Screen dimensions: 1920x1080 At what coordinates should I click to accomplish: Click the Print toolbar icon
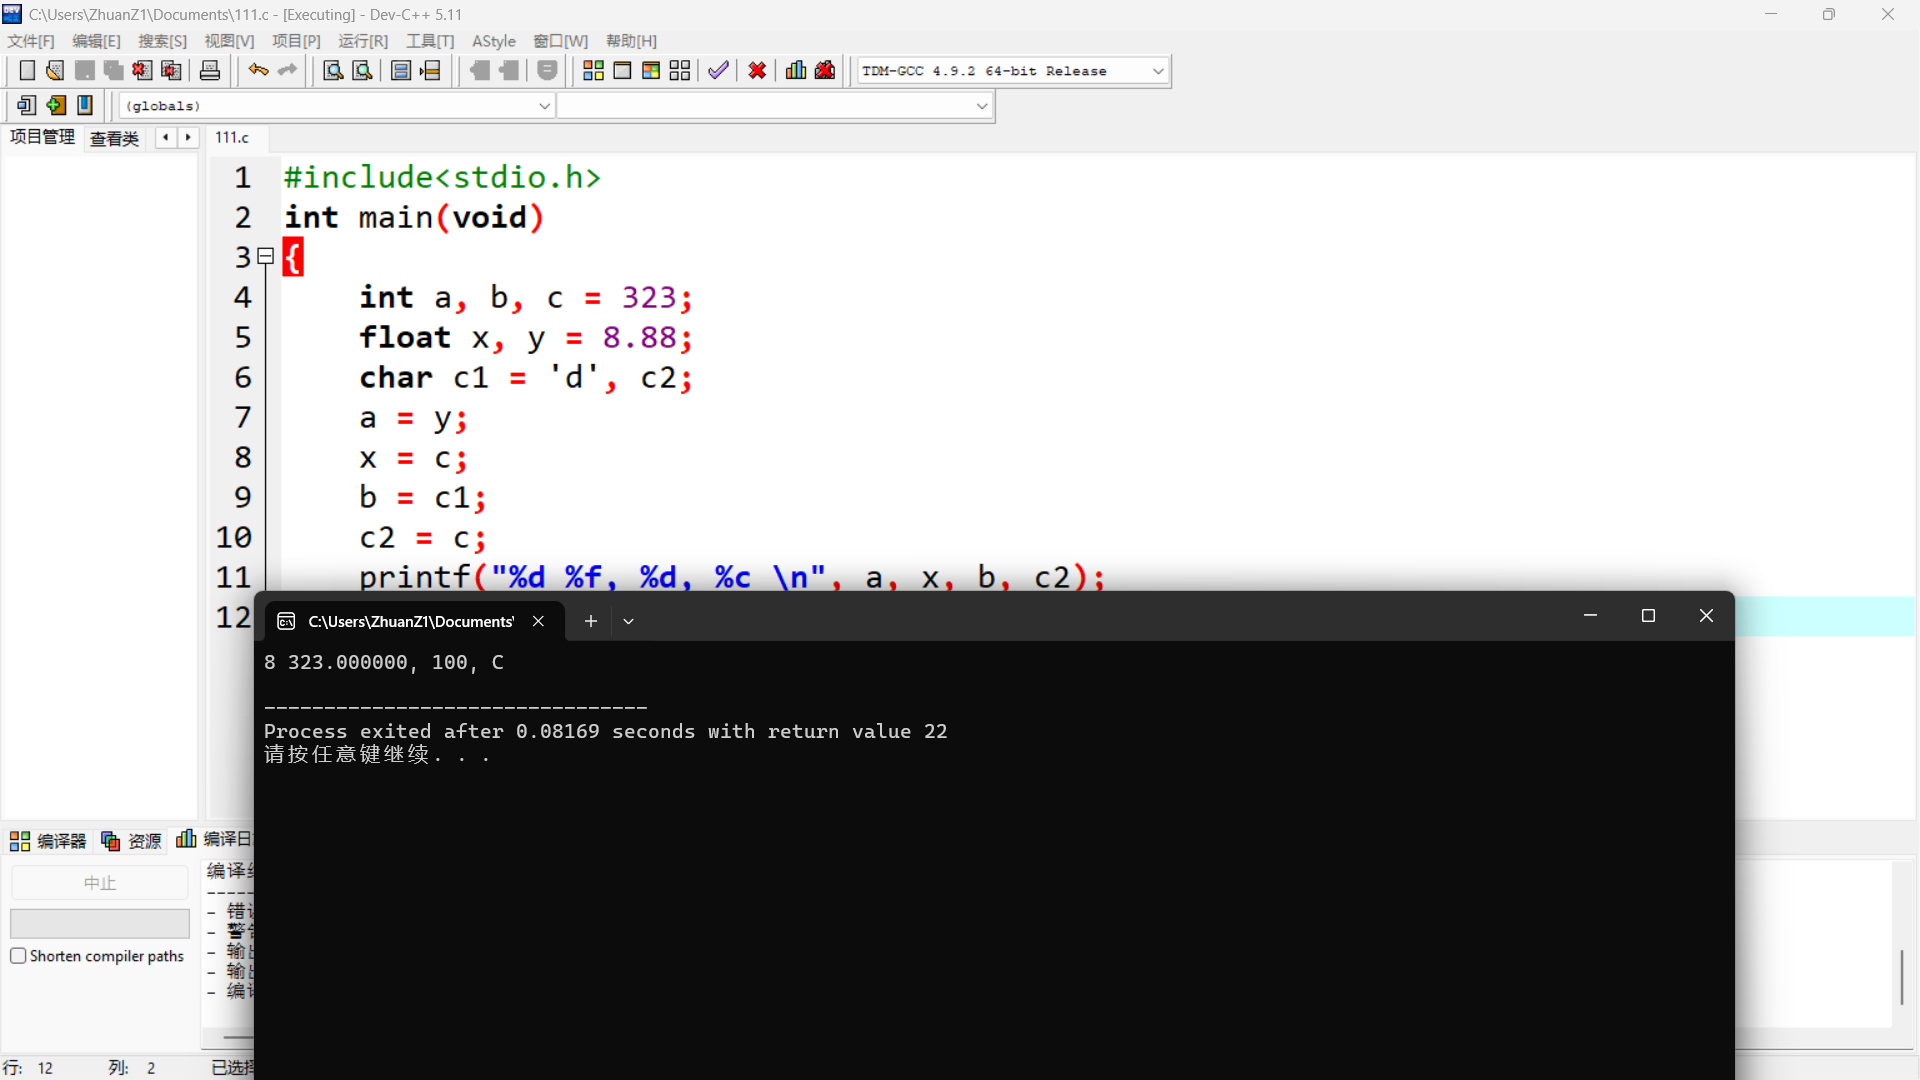coord(210,71)
